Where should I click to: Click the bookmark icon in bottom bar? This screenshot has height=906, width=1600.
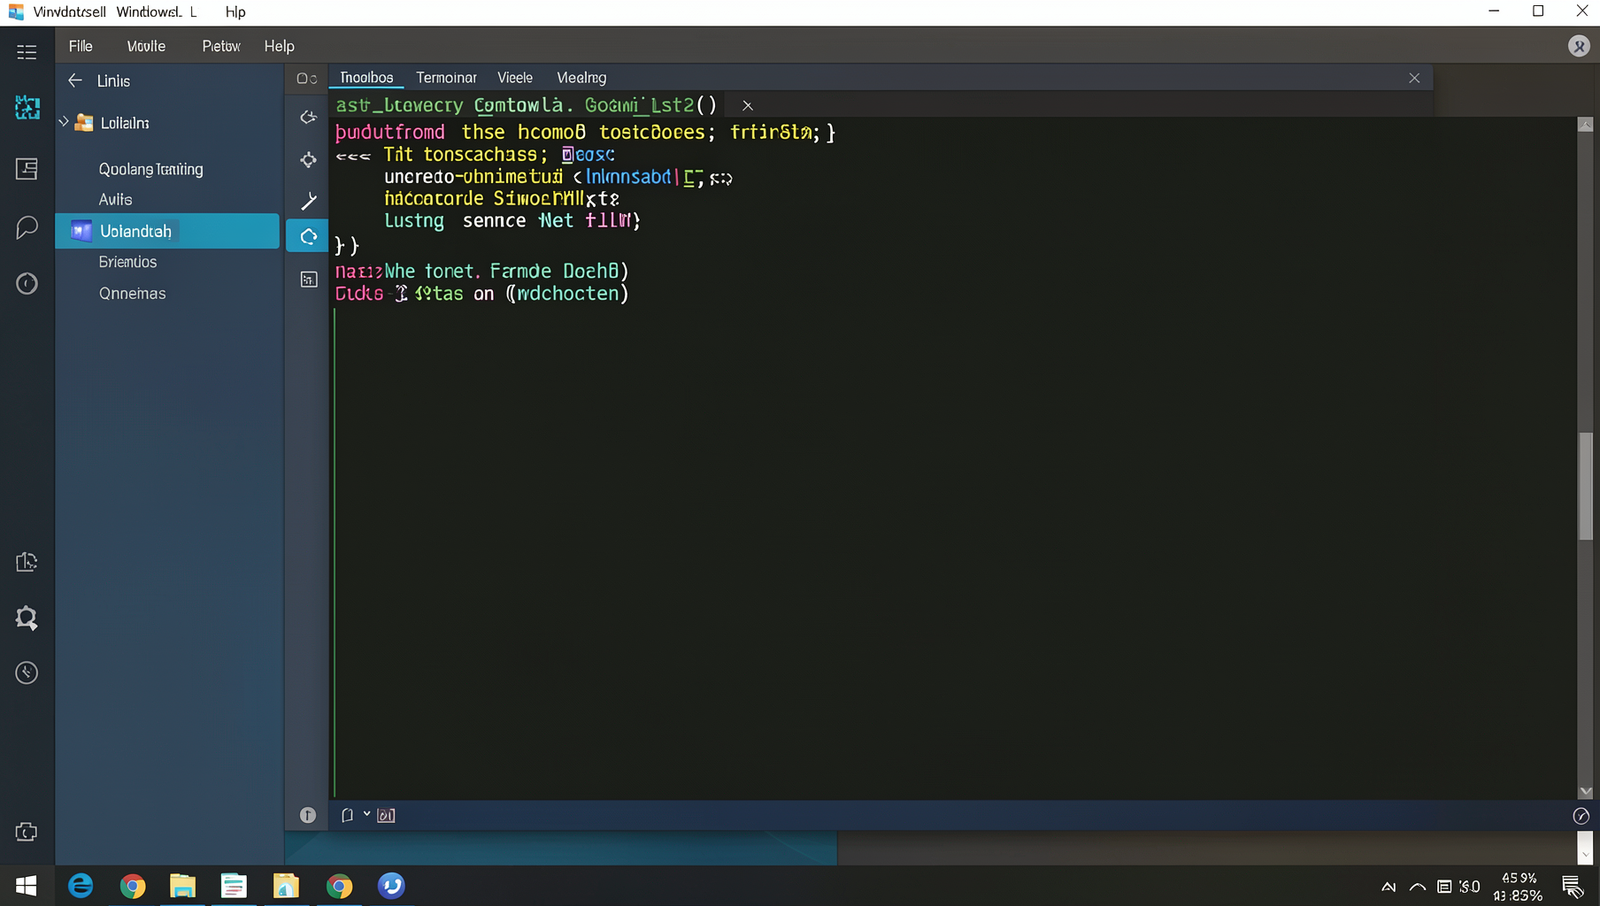pos(347,815)
